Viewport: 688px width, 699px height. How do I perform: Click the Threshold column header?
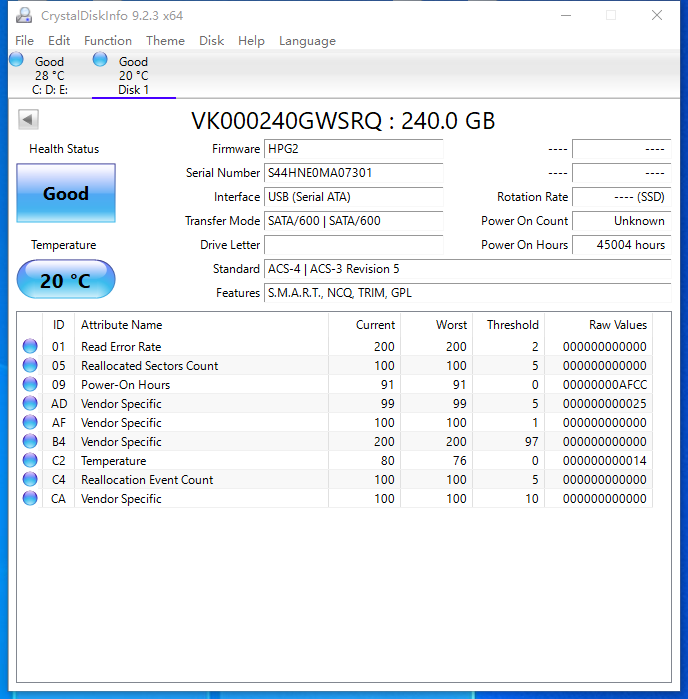[509, 325]
